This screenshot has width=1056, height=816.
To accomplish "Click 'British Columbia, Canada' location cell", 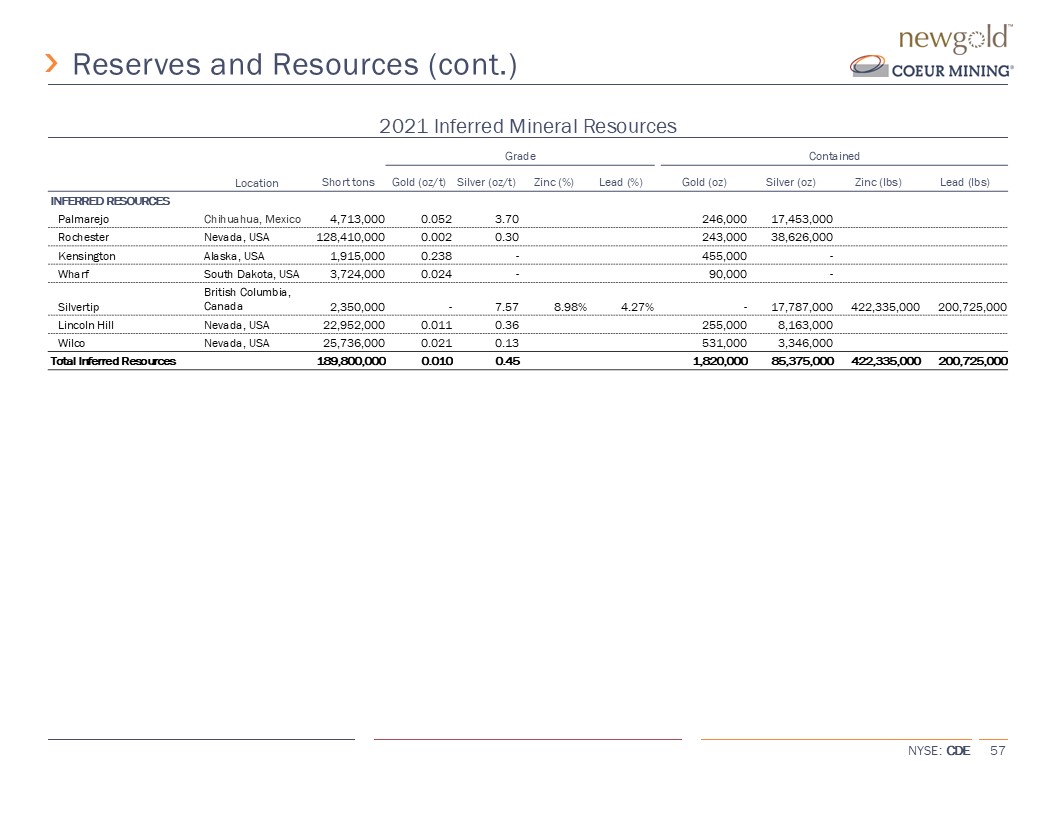I will 246,299.
